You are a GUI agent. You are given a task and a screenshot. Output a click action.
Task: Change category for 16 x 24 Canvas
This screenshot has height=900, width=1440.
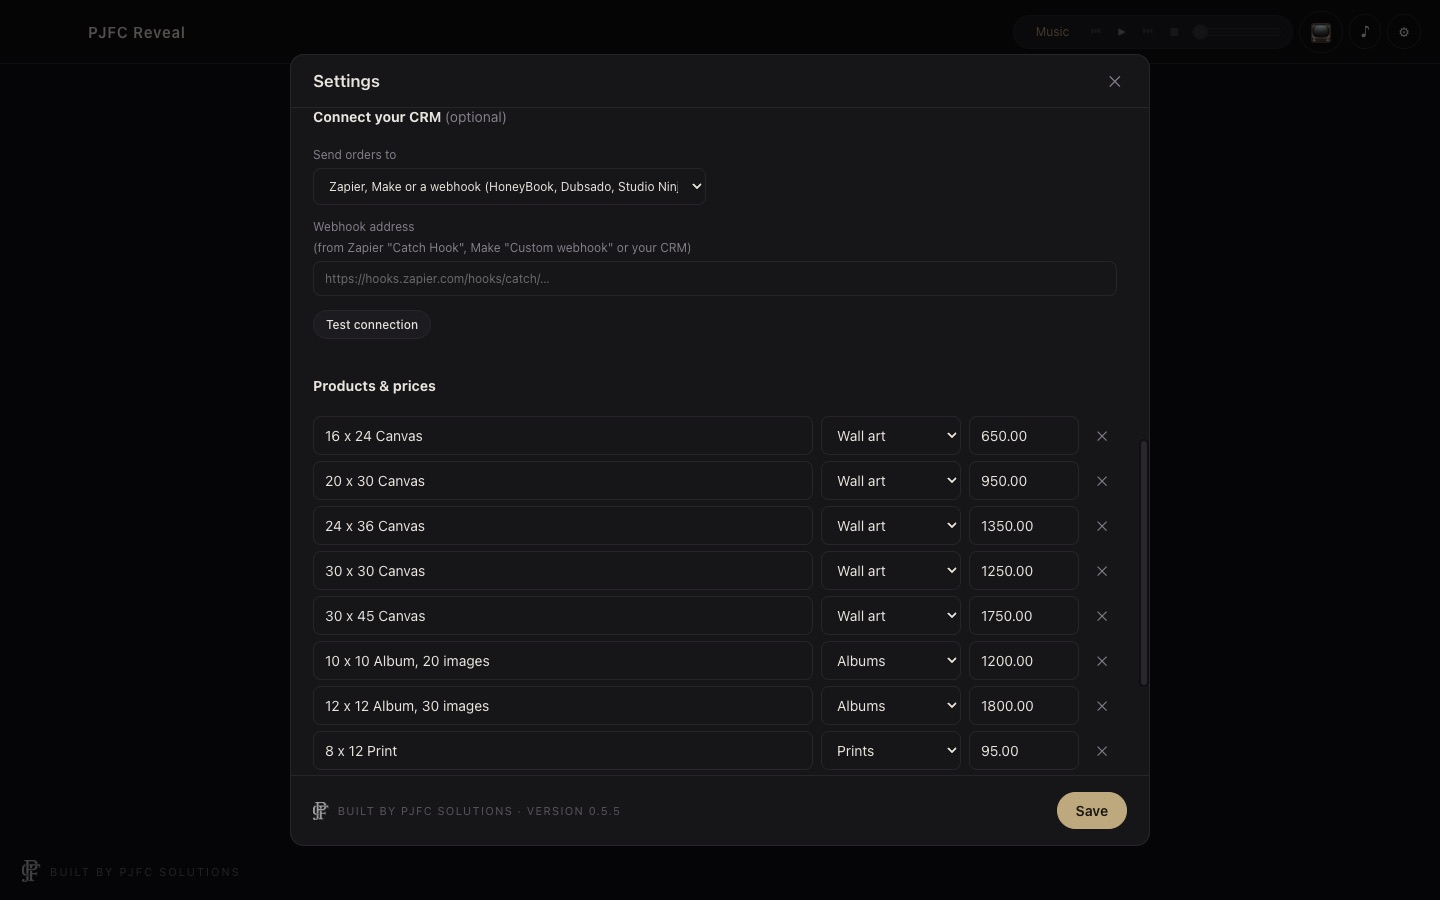click(x=891, y=436)
